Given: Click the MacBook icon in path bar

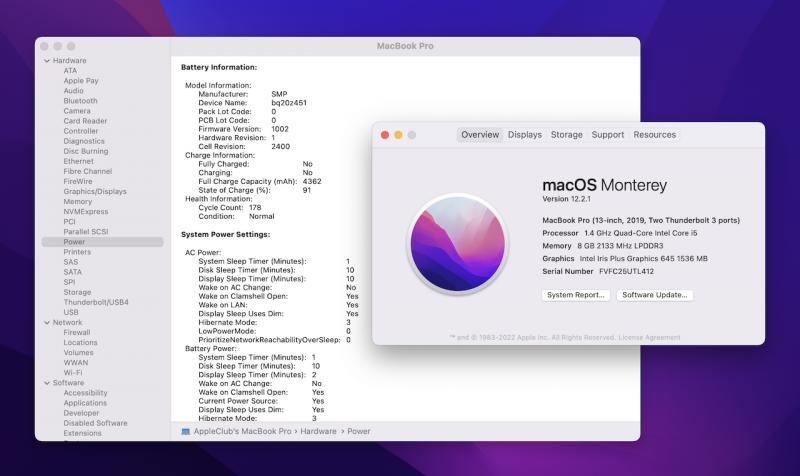Looking at the screenshot, I should (x=186, y=431).
